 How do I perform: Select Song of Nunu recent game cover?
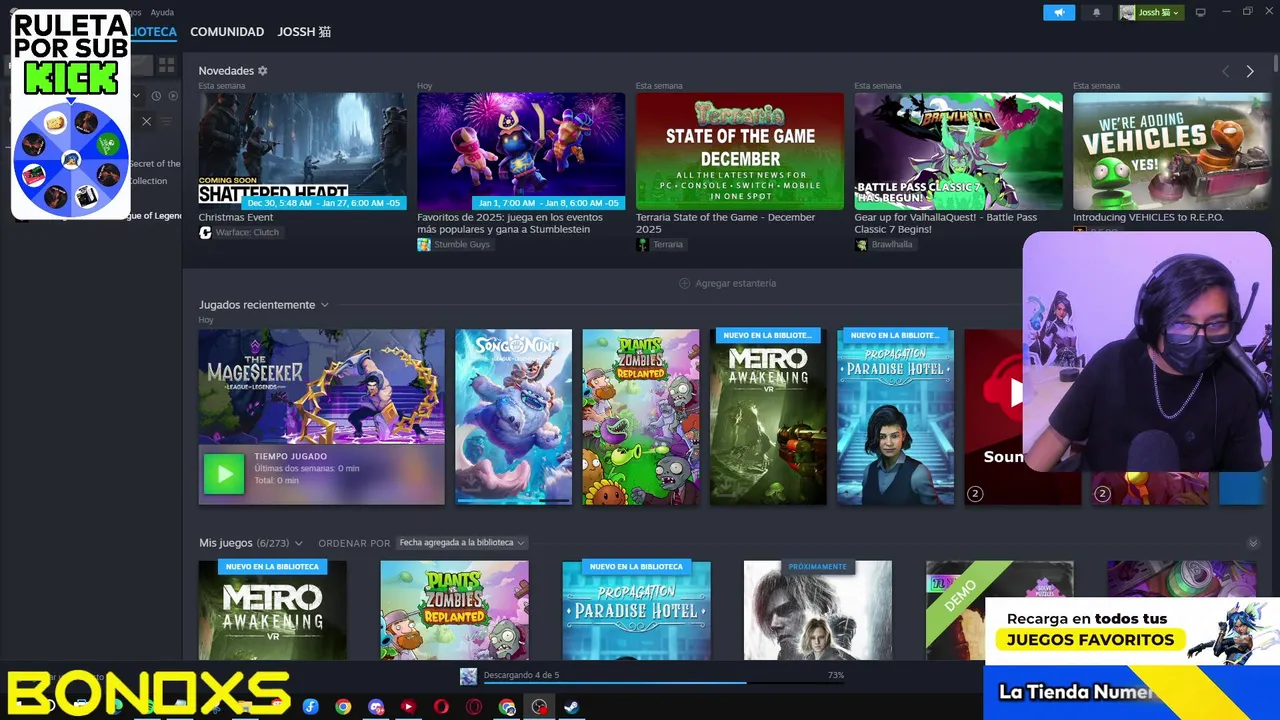pyautogui.click(x=514, y=417)
